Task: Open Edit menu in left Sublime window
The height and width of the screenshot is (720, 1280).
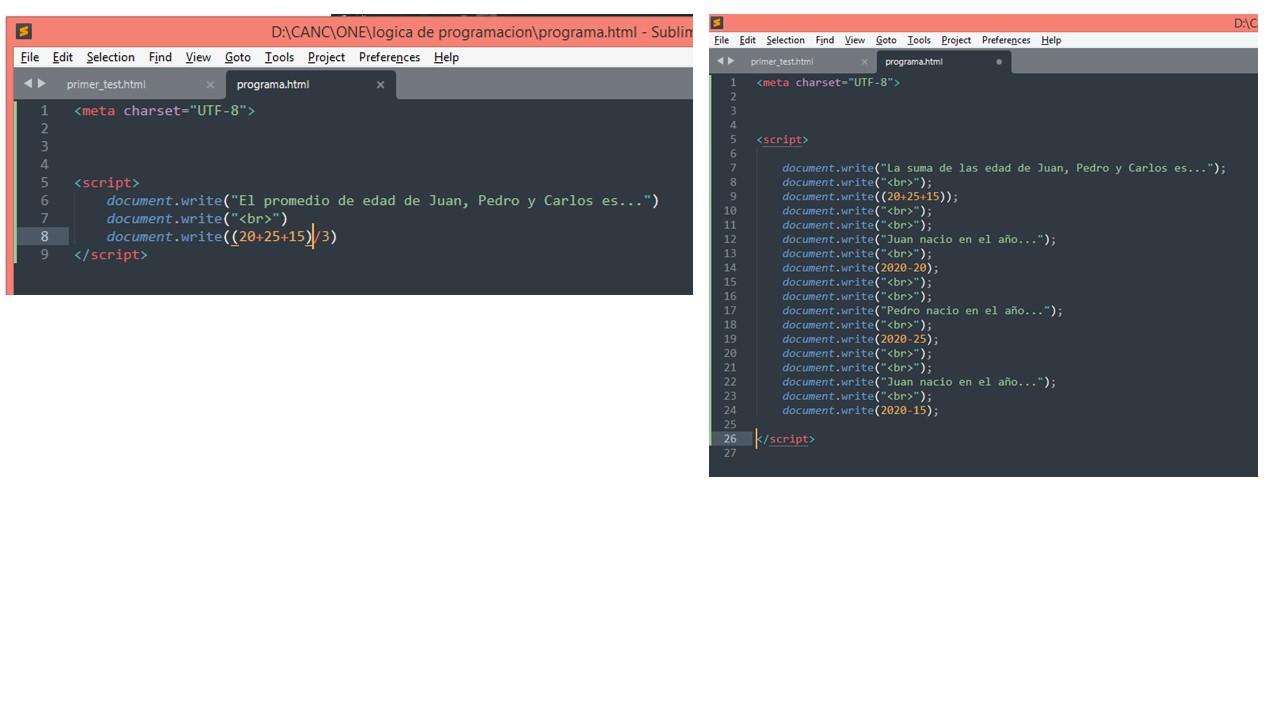Action: click(63, 57)
